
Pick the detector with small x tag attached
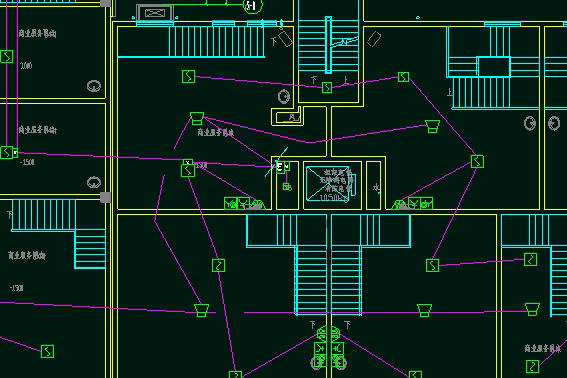coord(188,170)
